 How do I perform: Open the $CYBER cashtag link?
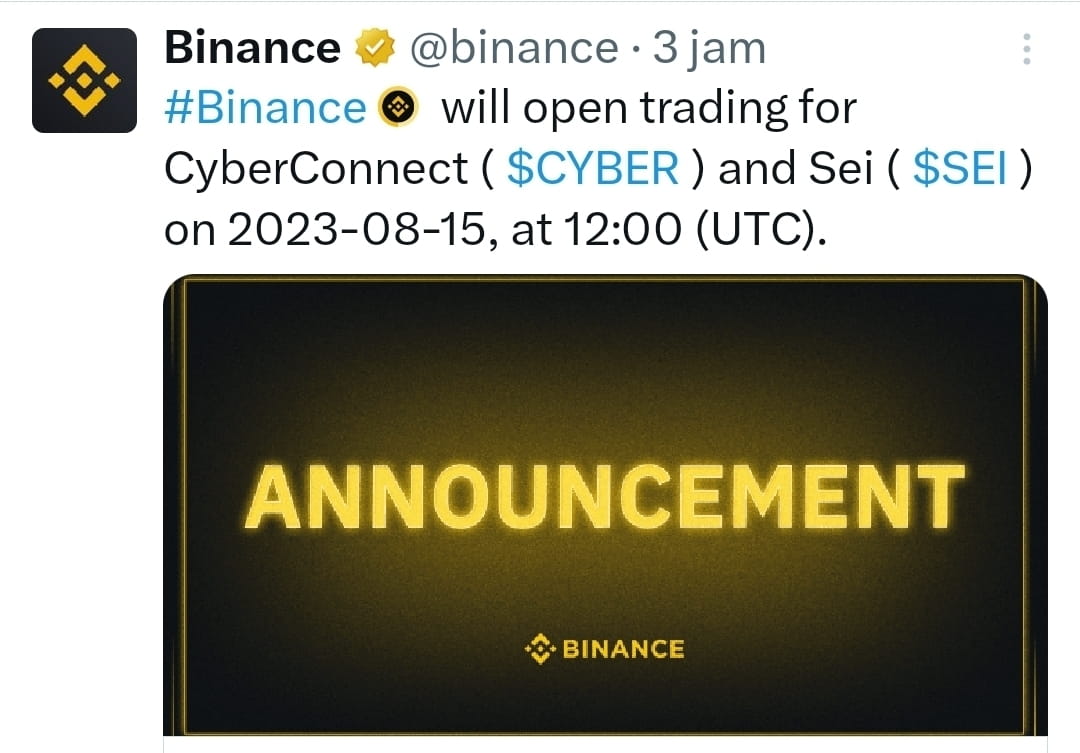(x=593, y=167)
